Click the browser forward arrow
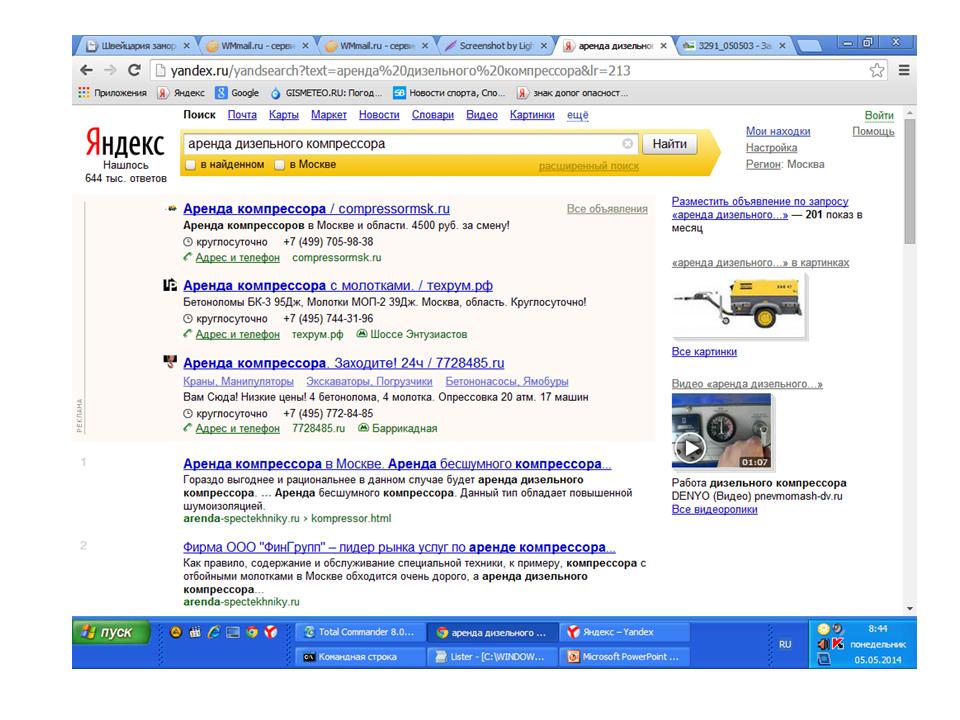 (x=110, y=70)
